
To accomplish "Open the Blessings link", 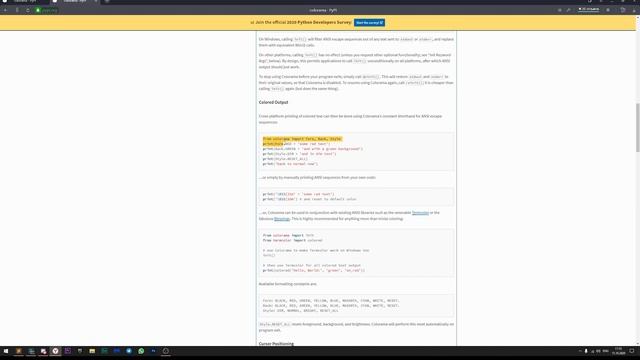I will pos(282,219).
